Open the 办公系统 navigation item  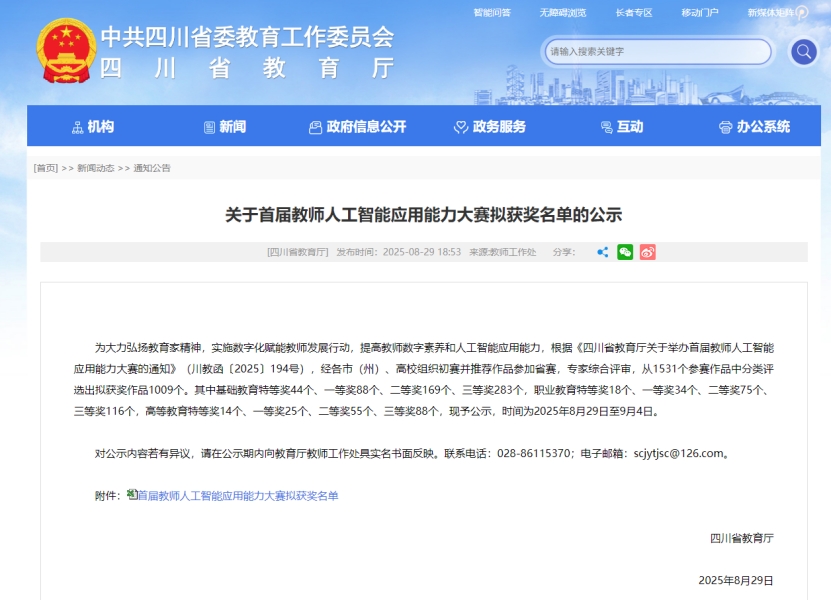754,127
